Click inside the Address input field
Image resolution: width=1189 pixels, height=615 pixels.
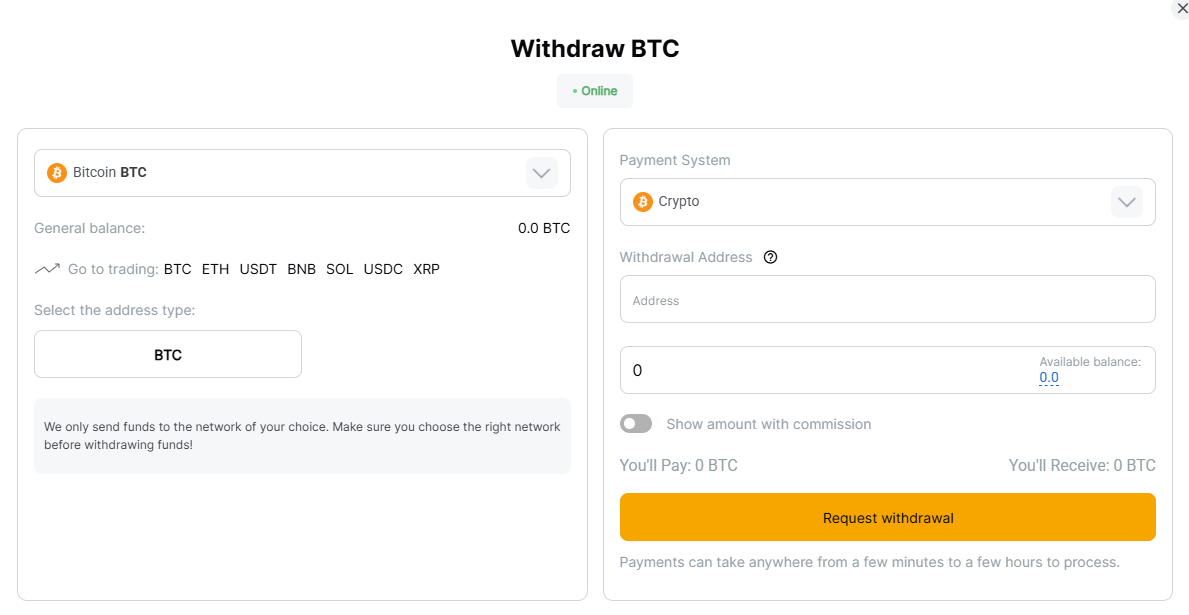(x=887, y=298)
